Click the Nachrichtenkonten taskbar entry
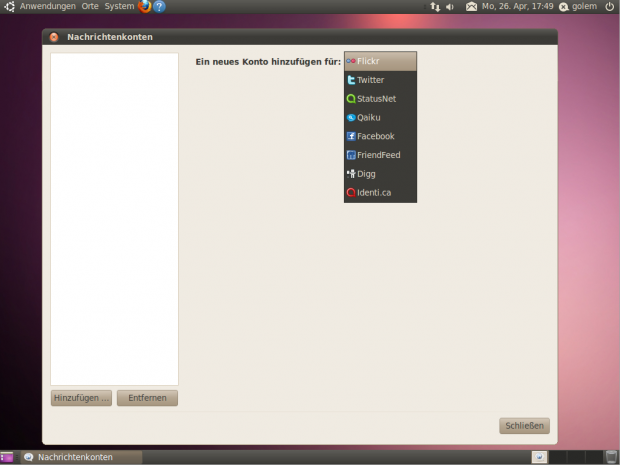 (x=75, y=457)
